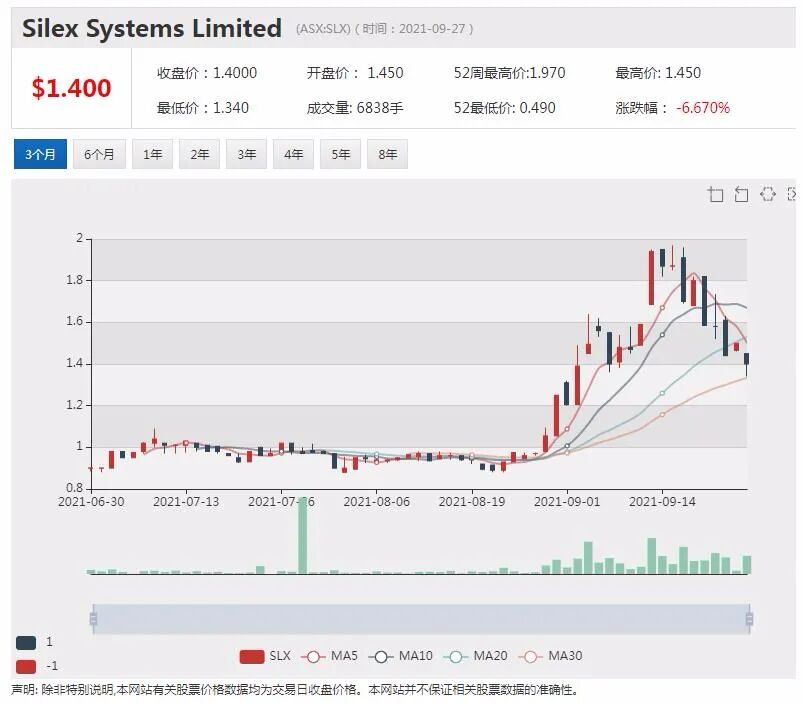Image resolution: width=803 pixels, height=705 pixels.
Task: Toggle MA30 line in the legend
Action: [x=551, y=656]
